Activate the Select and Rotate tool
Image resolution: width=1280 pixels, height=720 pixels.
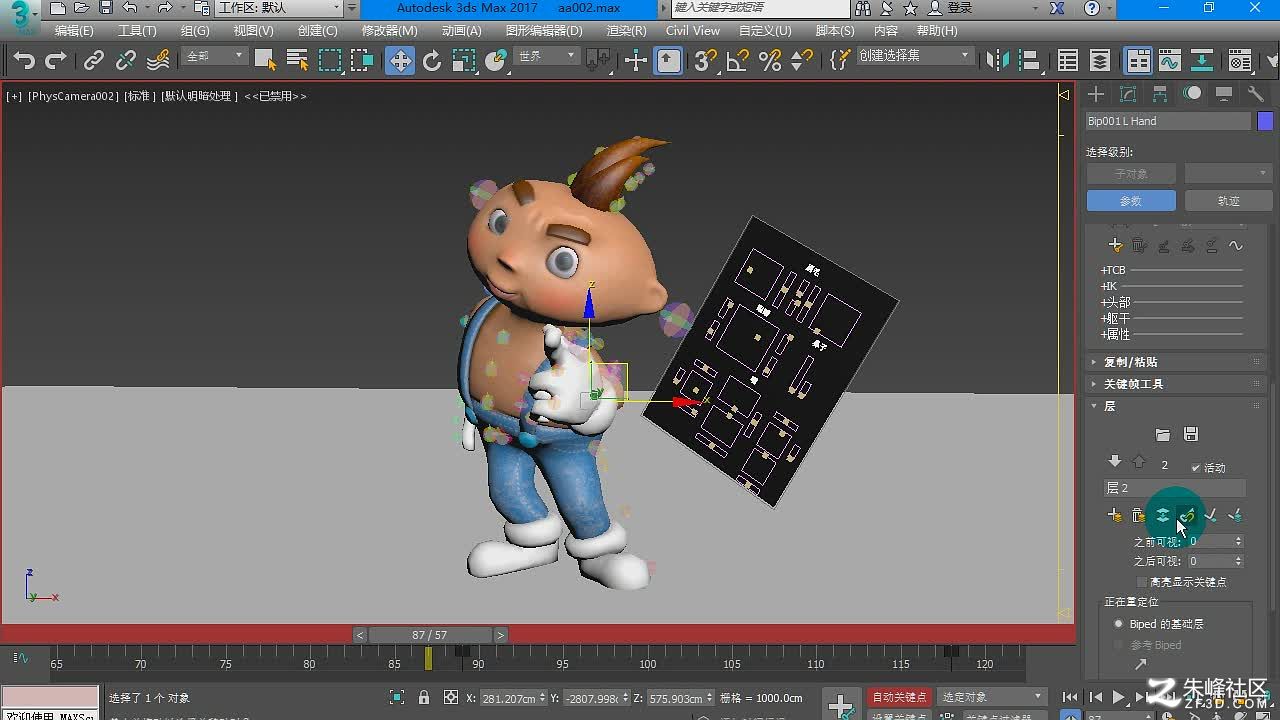432,61
